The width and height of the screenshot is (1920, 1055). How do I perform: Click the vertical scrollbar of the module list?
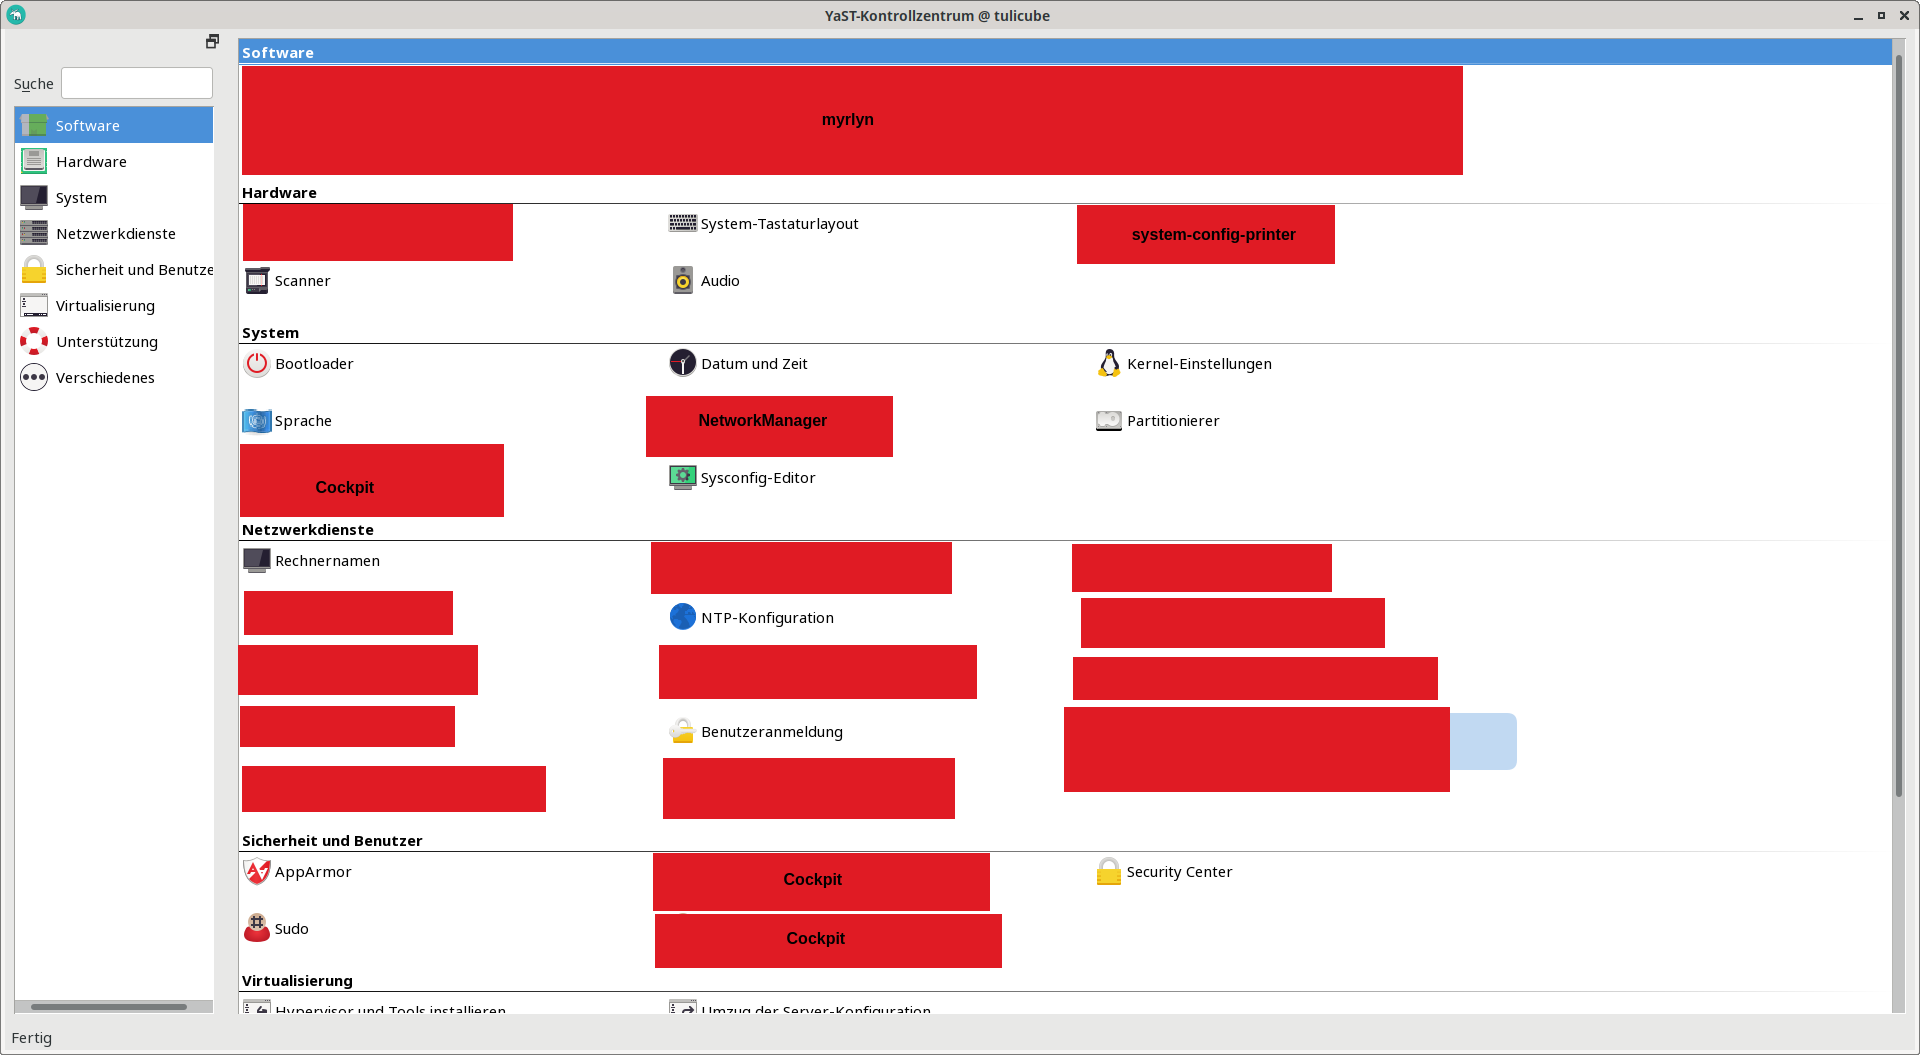(x=1898, y=425)
